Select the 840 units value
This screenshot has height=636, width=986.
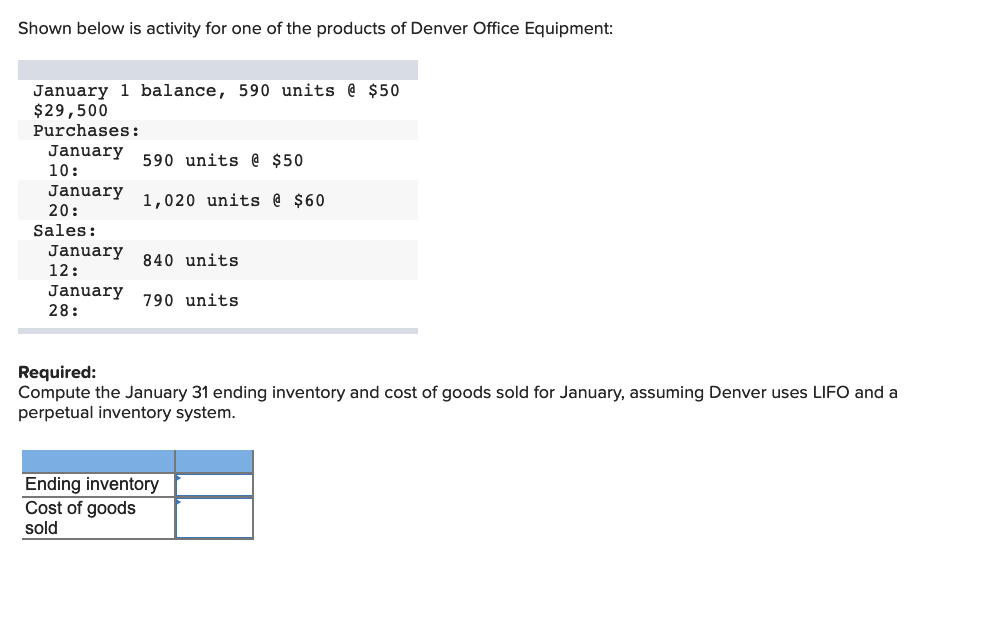(x=191, y=260)
